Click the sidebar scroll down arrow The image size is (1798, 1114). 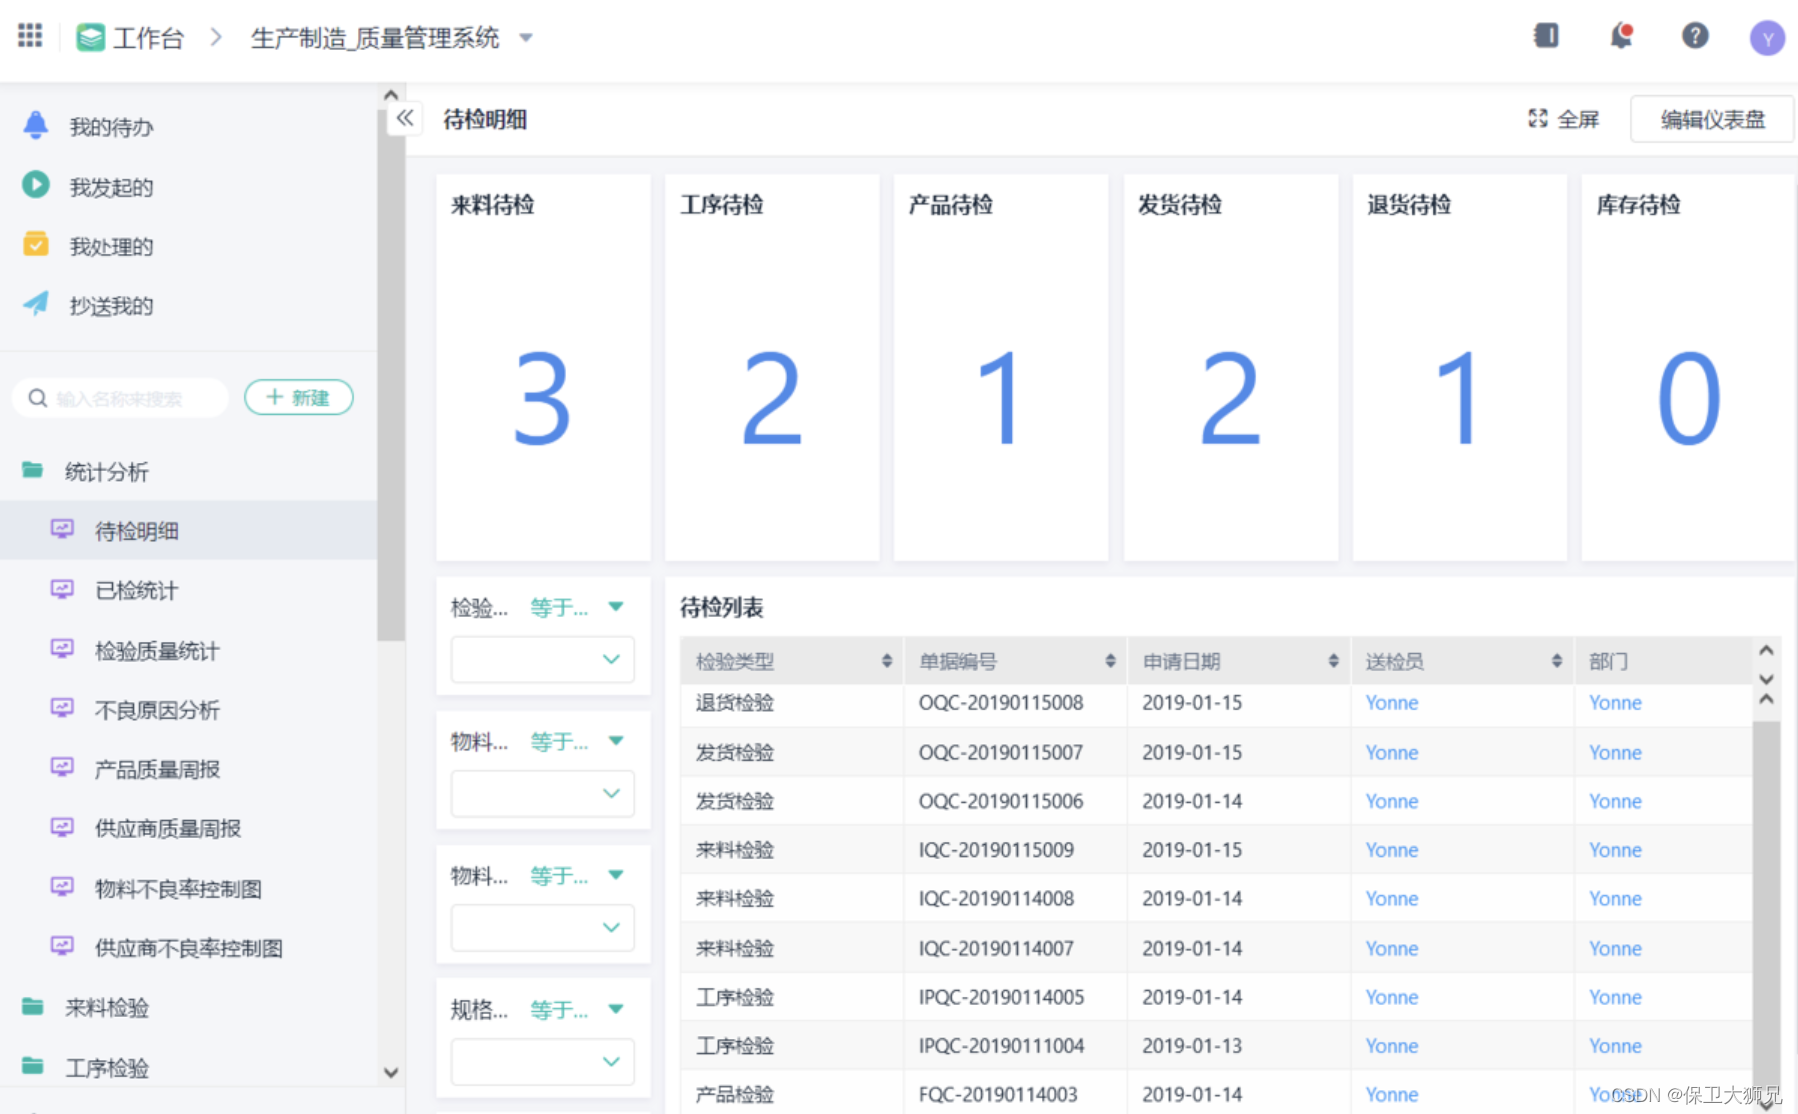(391, 1072)
